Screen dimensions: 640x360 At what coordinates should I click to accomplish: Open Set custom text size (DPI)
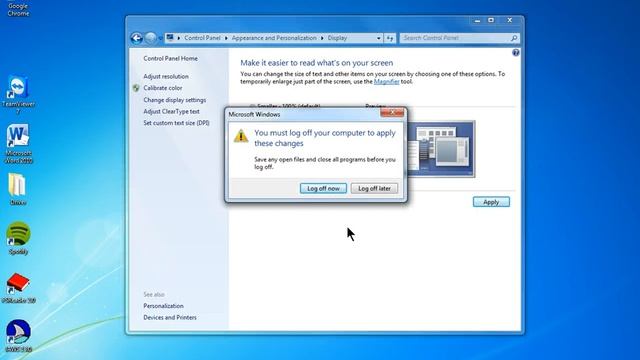point(176,123)
